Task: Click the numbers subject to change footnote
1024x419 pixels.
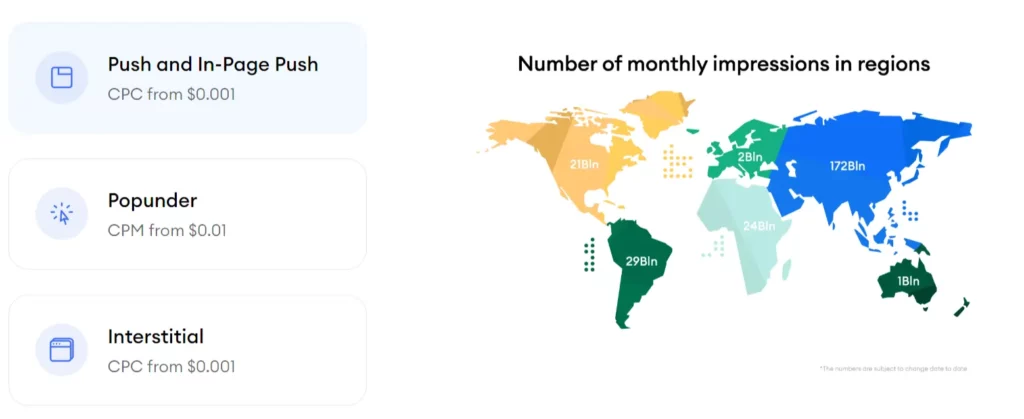Action: click(x=893, y=369)
